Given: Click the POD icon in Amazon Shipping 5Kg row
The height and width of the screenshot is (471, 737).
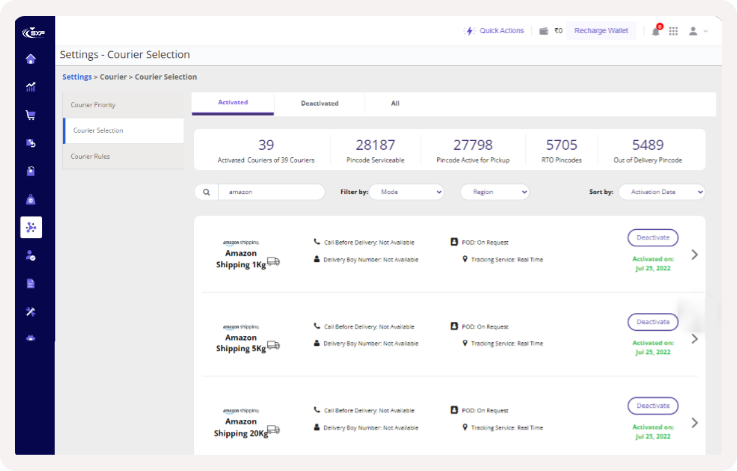Looking at the screenshot, I should pyautogui.click(x=454, y=326).
